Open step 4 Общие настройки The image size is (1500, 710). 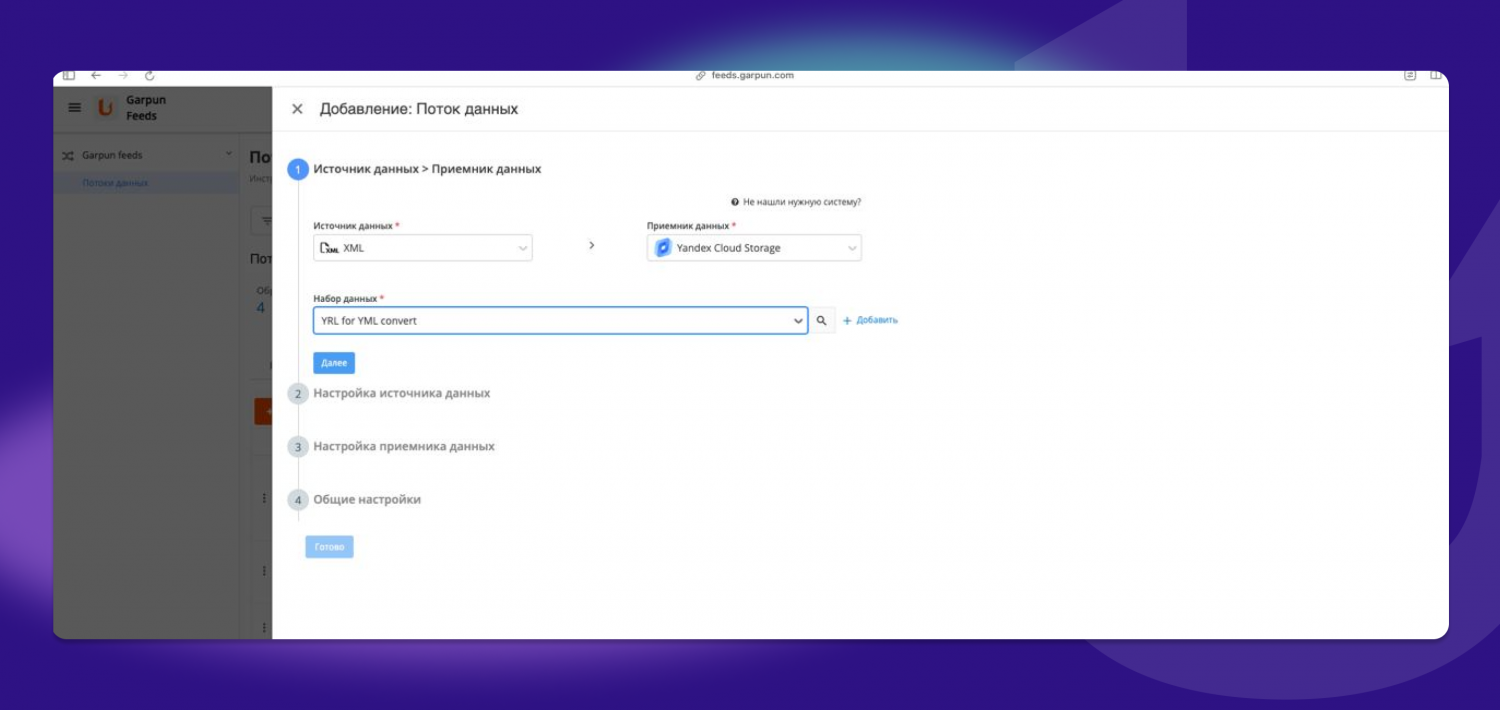[x=367, y=499]
